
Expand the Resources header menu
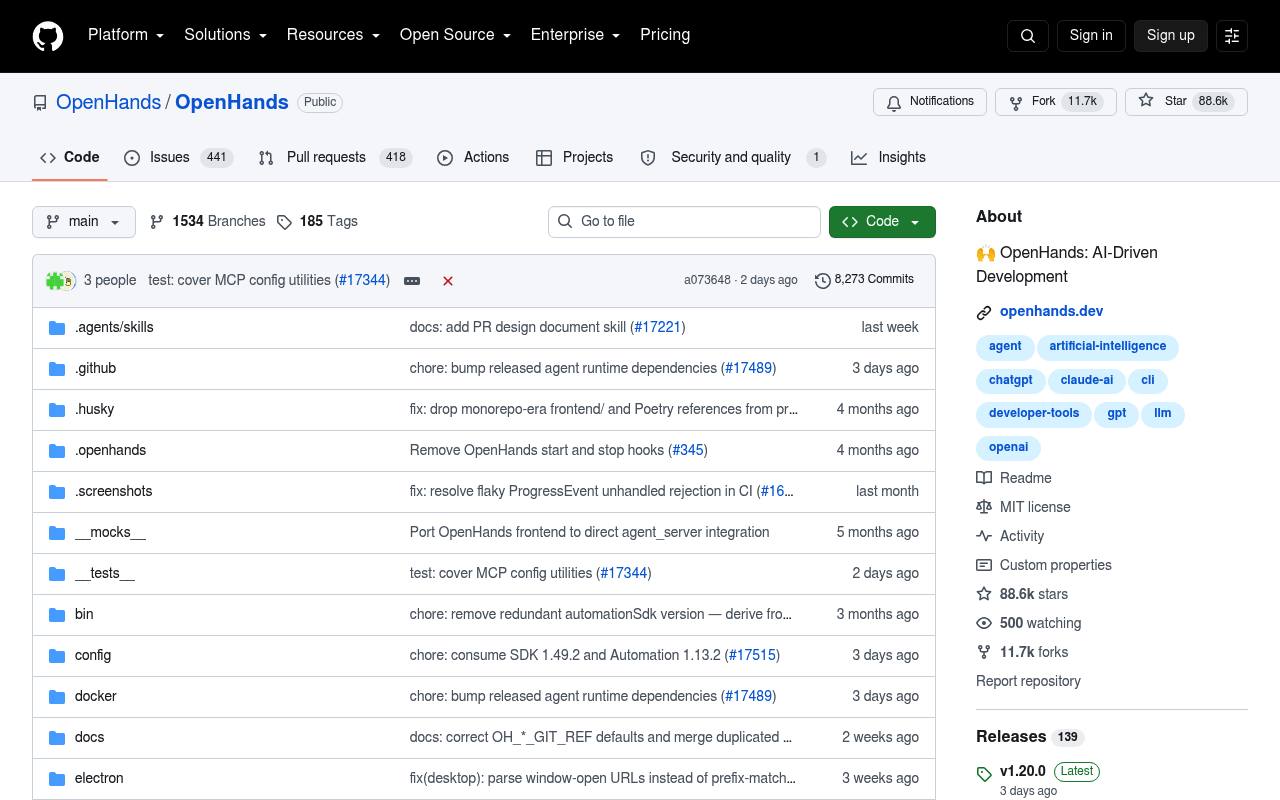click(333, 35)
